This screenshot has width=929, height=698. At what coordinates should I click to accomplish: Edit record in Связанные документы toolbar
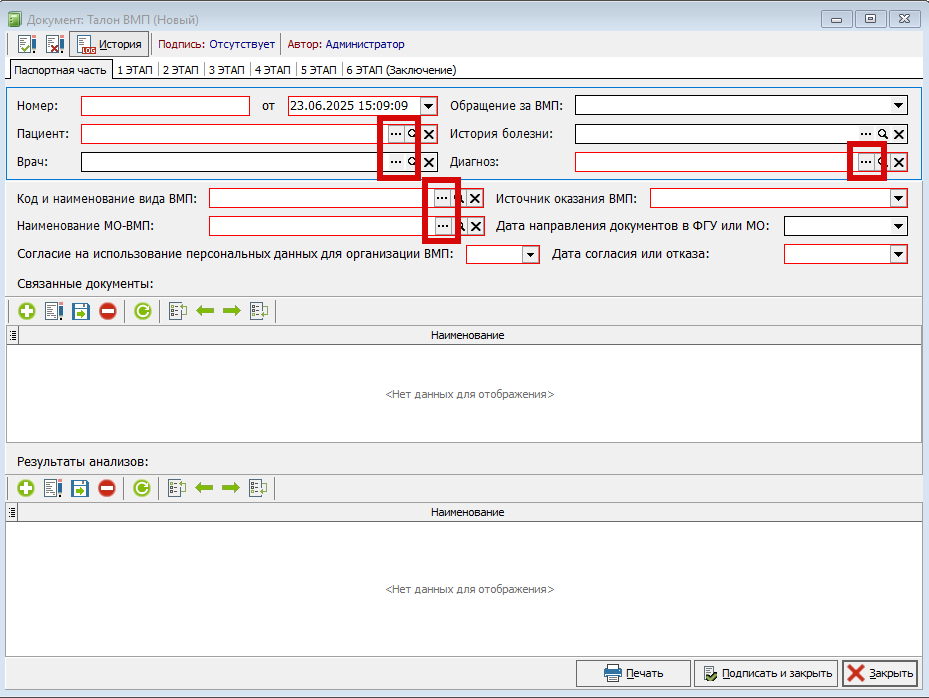[54, 311]
